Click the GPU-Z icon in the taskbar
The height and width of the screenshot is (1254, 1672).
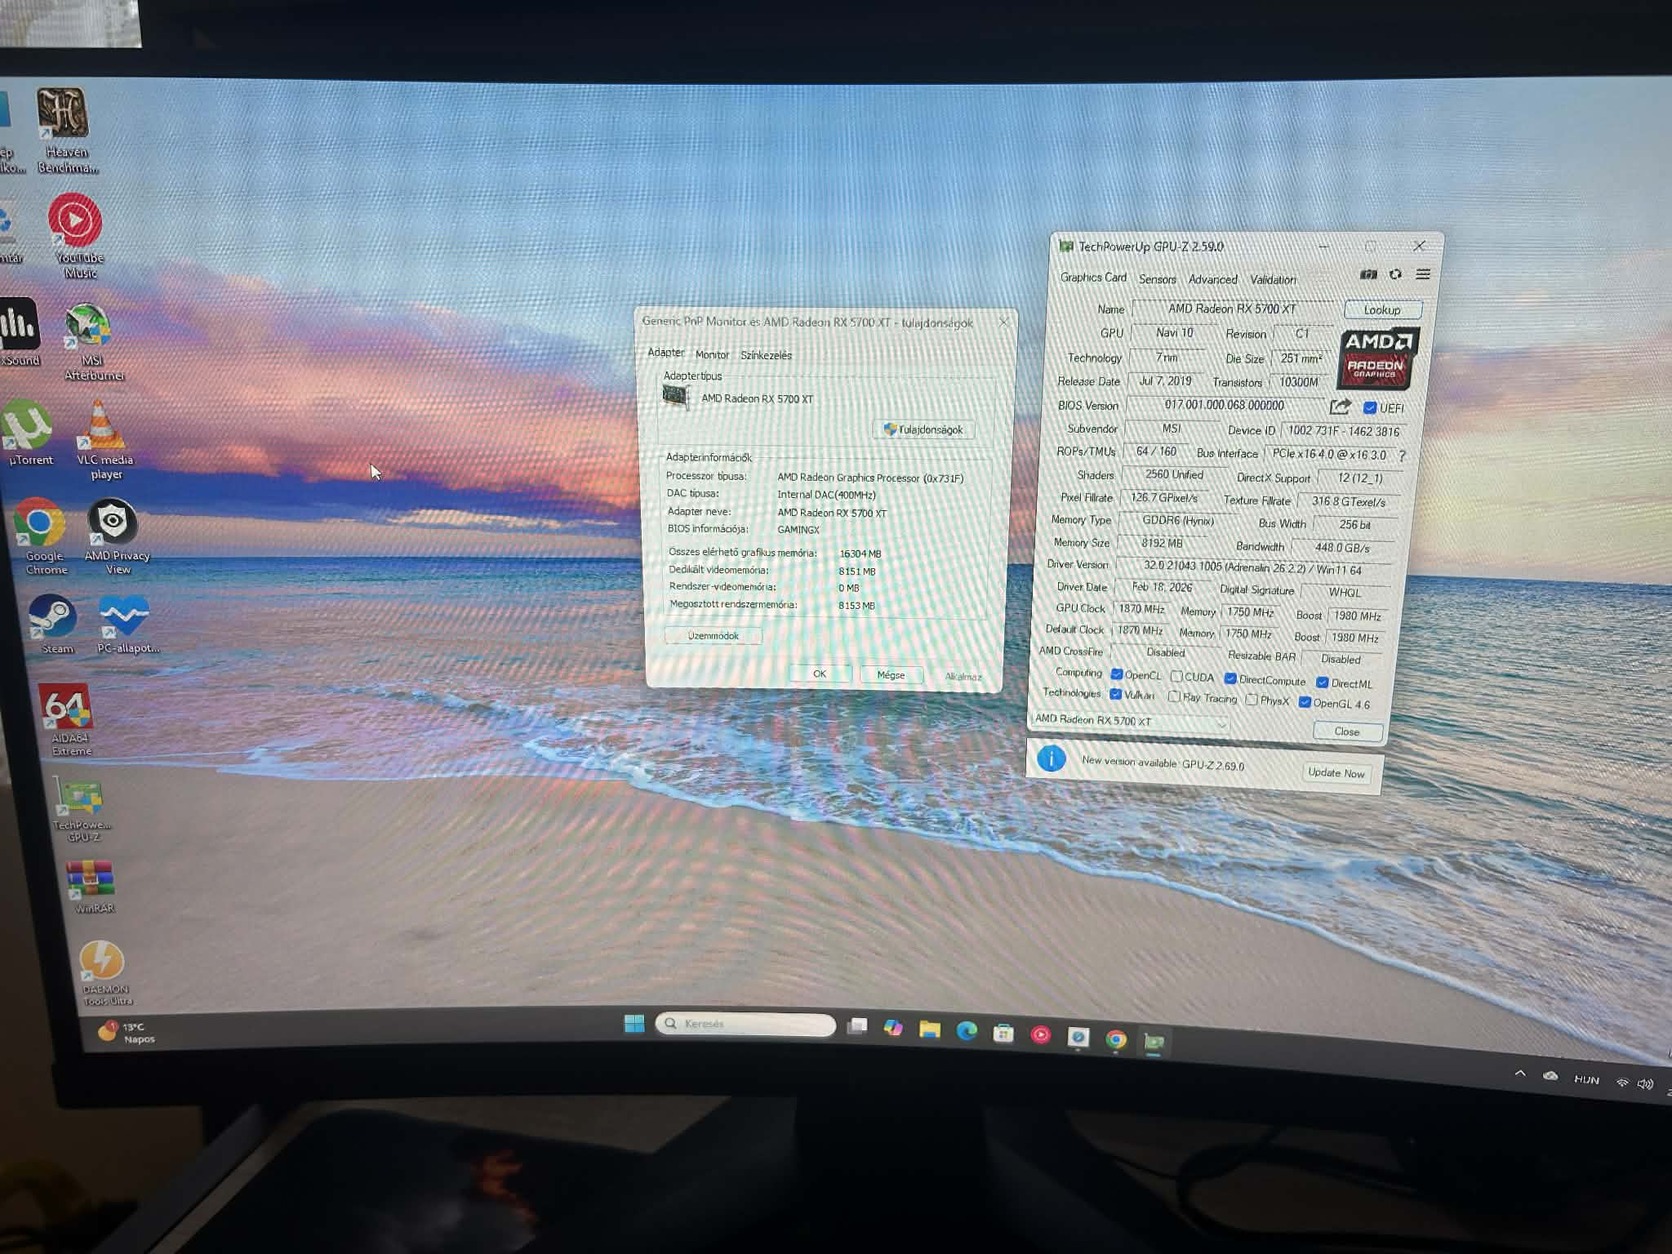click(1154, 1042)
